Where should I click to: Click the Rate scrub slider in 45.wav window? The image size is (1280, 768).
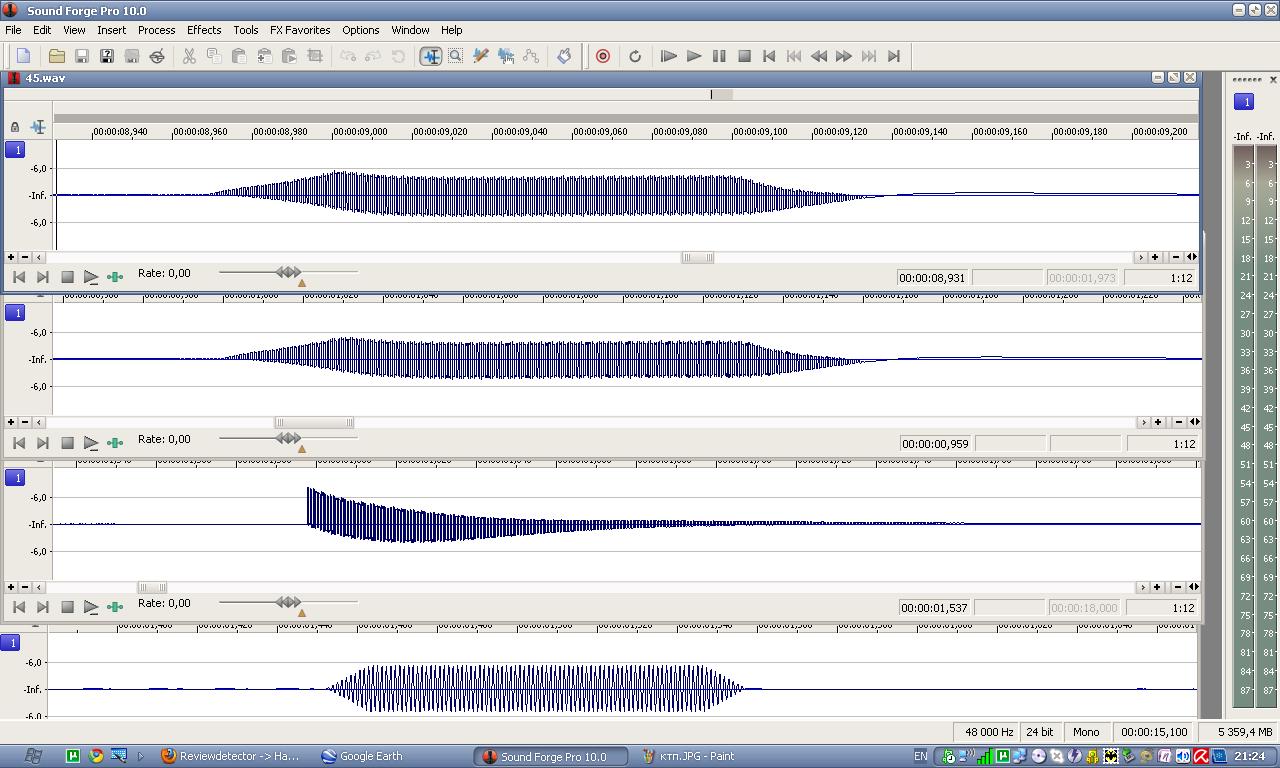[288, 272]
